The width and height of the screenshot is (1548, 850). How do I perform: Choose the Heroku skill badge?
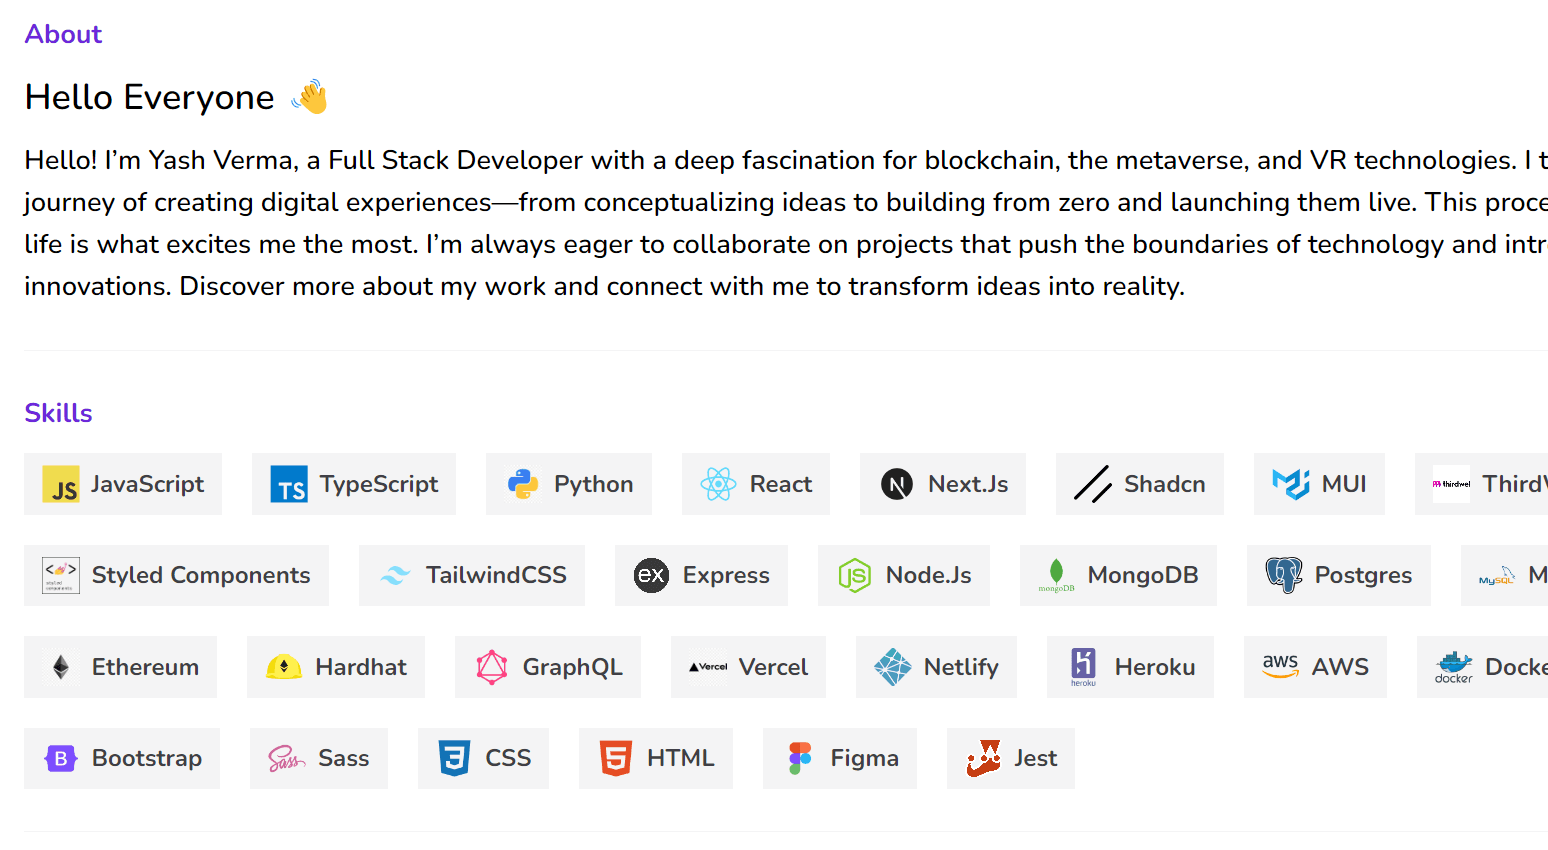tap(1130, 667)
